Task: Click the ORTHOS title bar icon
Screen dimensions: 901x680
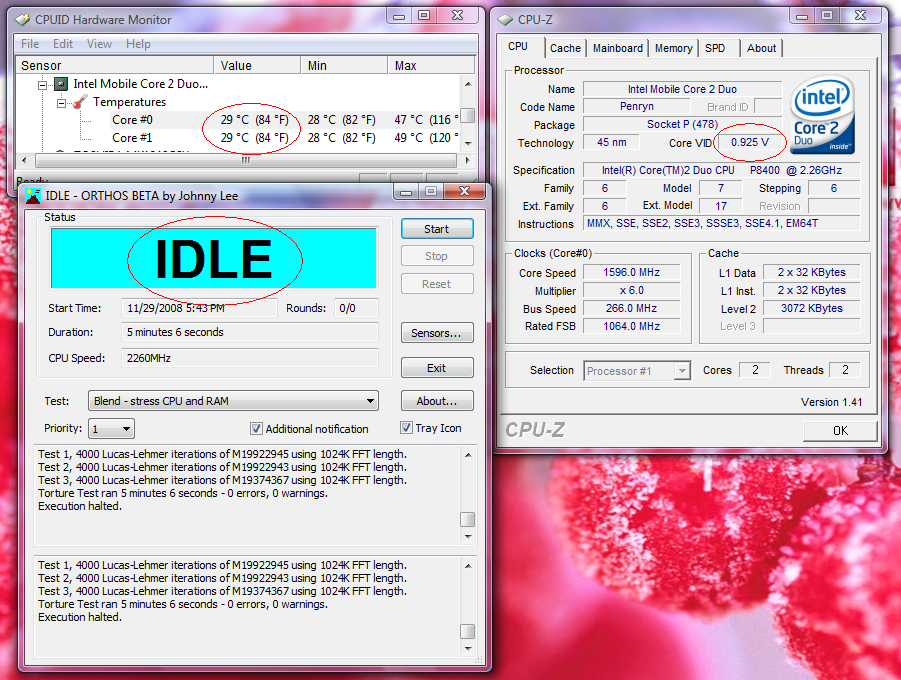Action: pyautogui.click(x=33, y=196)
